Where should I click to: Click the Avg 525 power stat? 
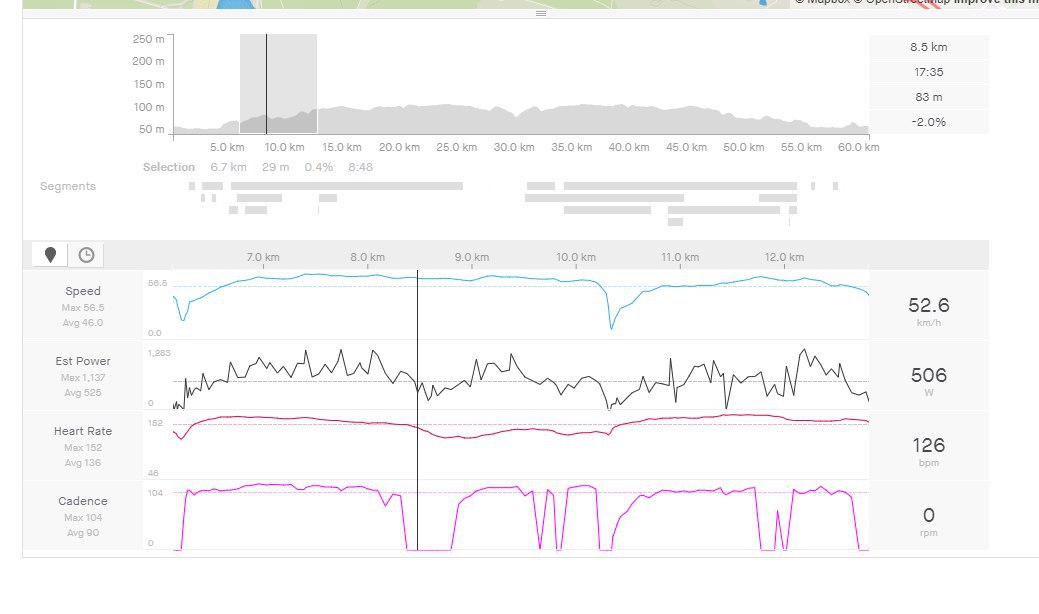[83, 393]
